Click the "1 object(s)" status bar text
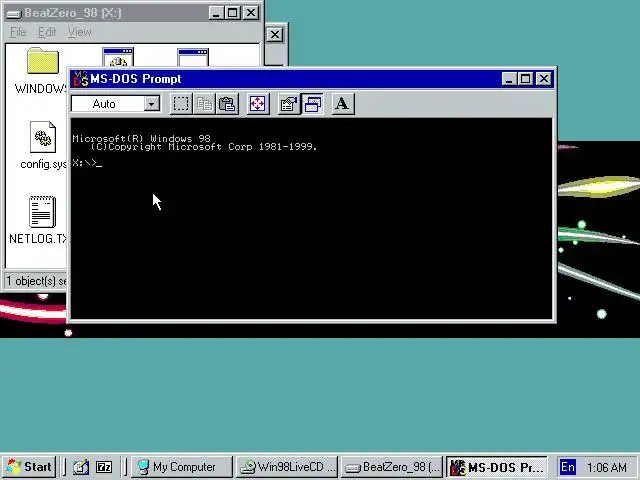The width and height of the screenshot is (640, 480). click(36, 281)
